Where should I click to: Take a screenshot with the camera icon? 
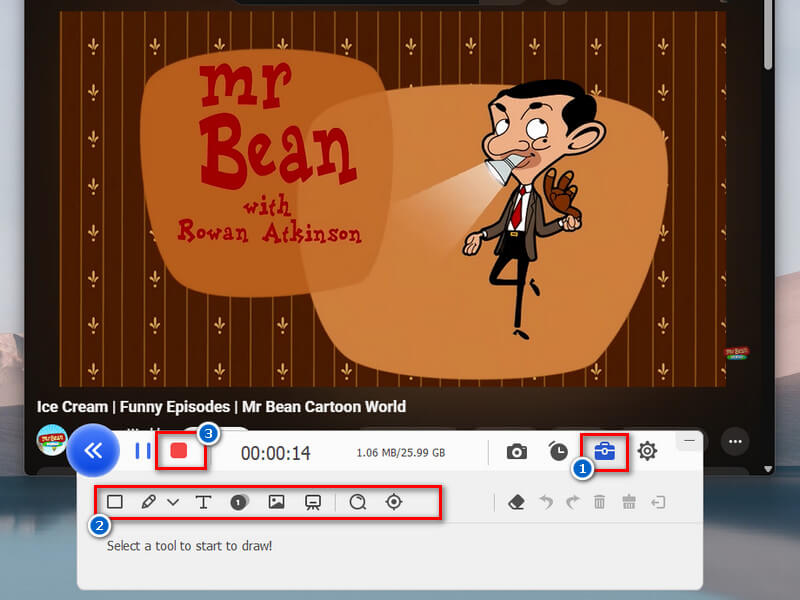coord(516,452)
